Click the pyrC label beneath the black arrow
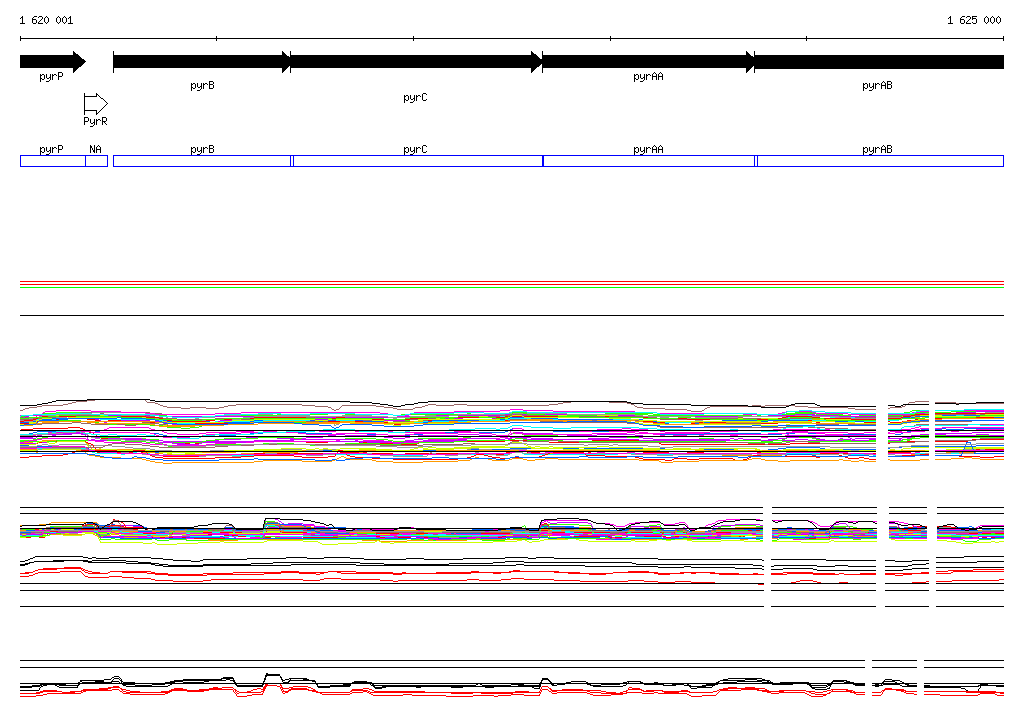The width and height of the screenshot is (1024, 714). [415, 97]
